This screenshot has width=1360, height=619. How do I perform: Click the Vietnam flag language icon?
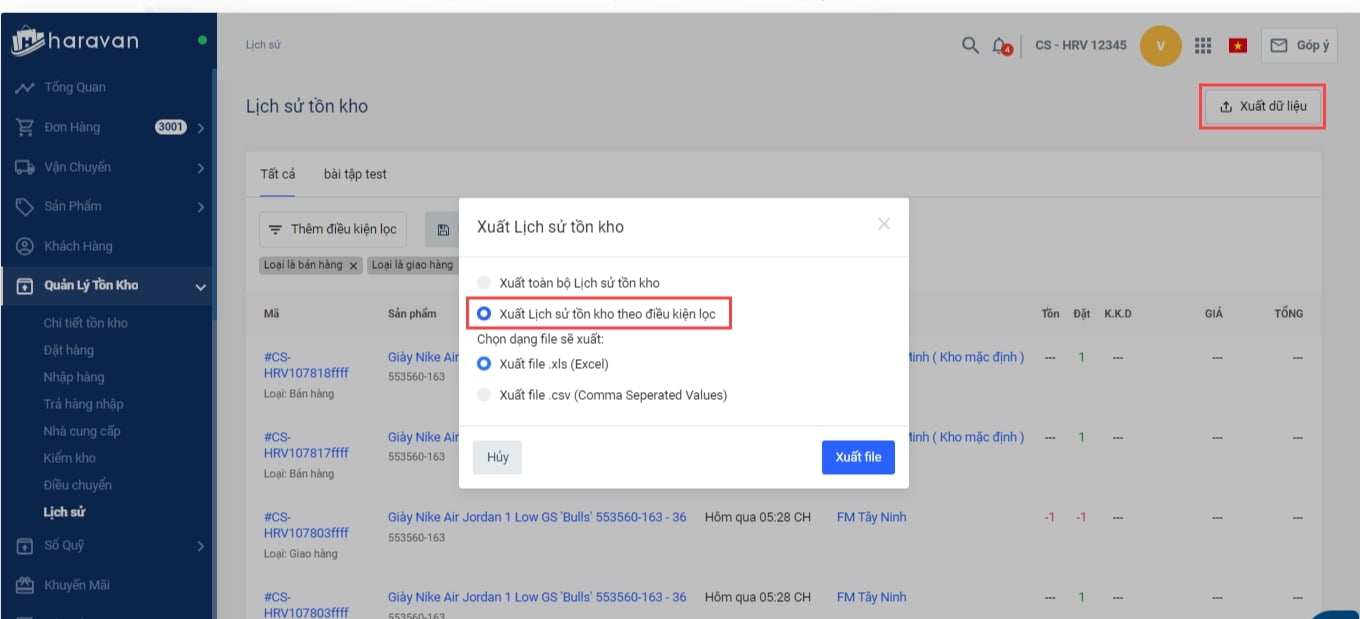tap(1238, 45)
